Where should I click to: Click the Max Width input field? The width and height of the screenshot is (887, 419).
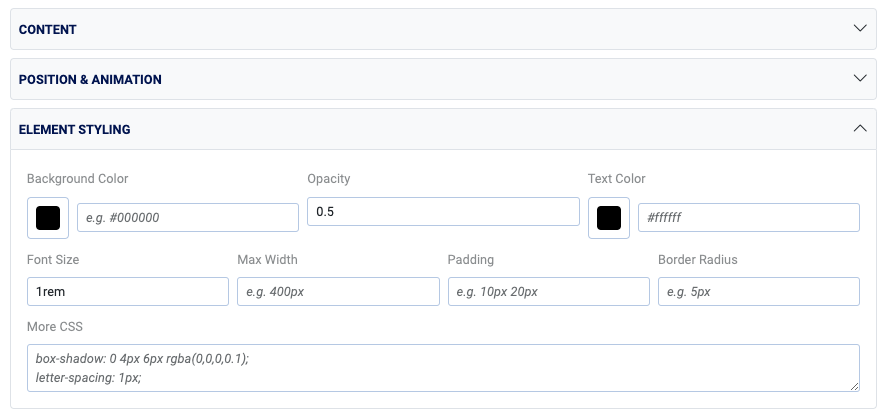[338, 292]
